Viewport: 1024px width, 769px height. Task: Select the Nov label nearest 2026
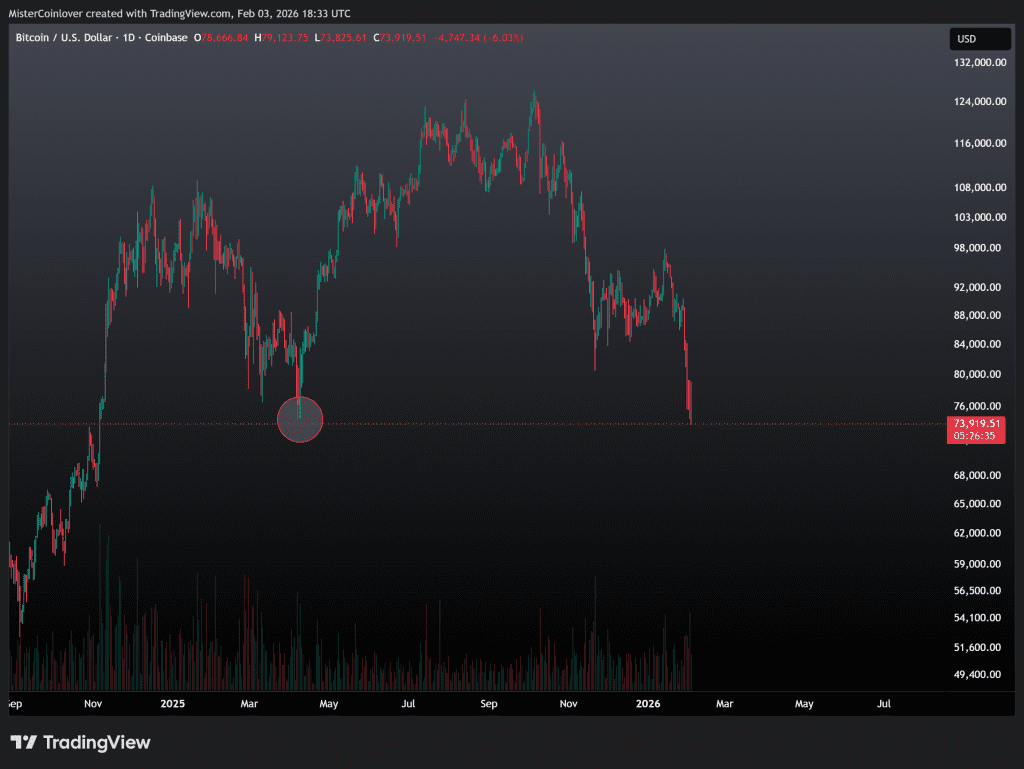(x=568, y=704)
